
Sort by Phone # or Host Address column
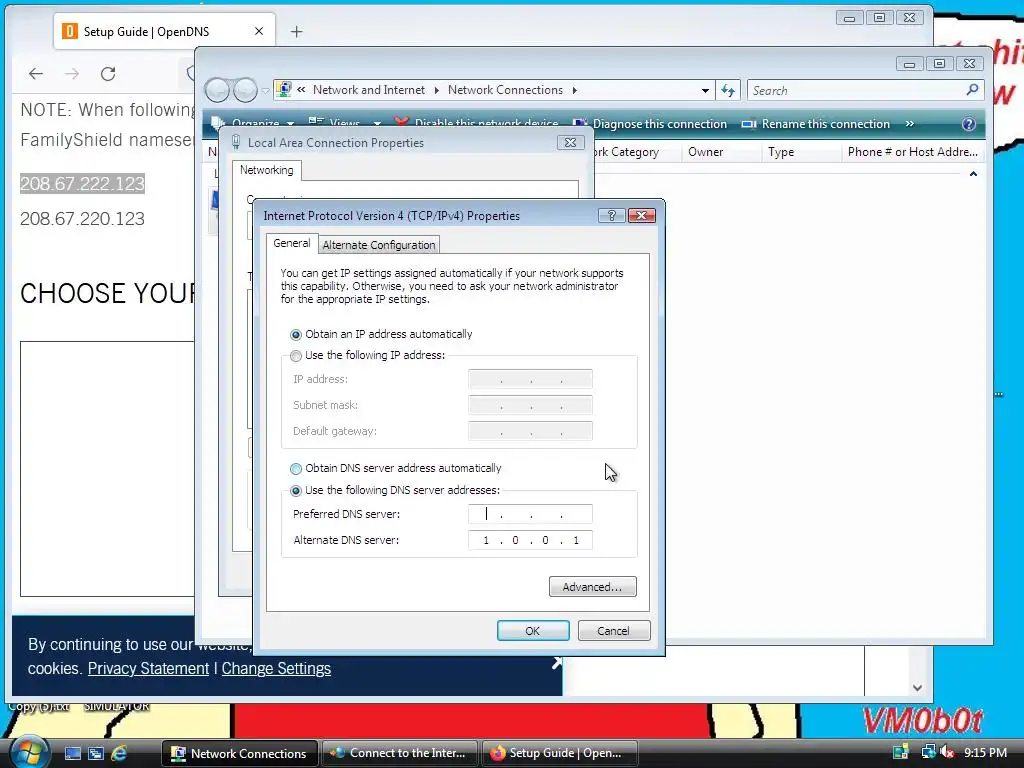tap(912, 152)
